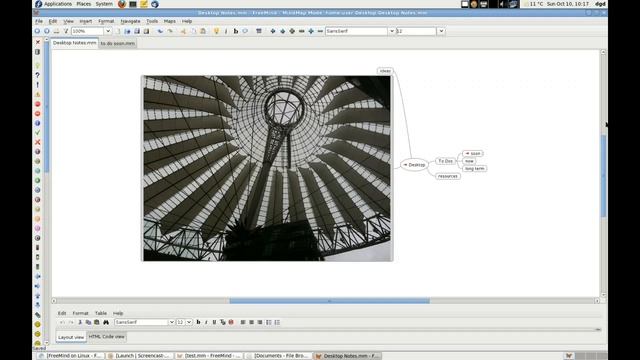640x360 pixels.
Task: Select the 'Desktop' root node
Action: [x=415, y=165]
